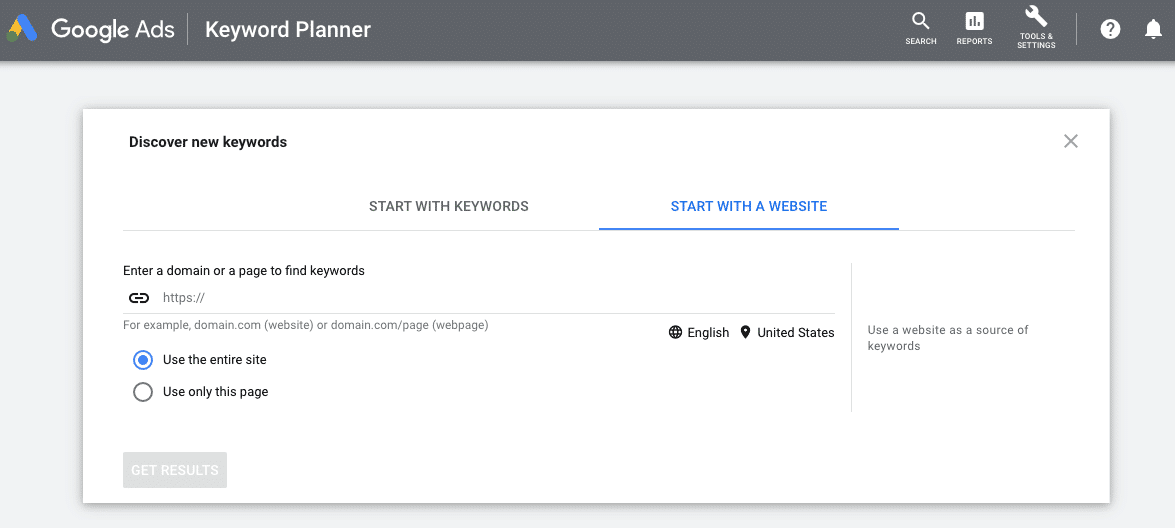Open the Help question mark icon
Viewport: 1175px width, 528px height.
point(1110,29)
